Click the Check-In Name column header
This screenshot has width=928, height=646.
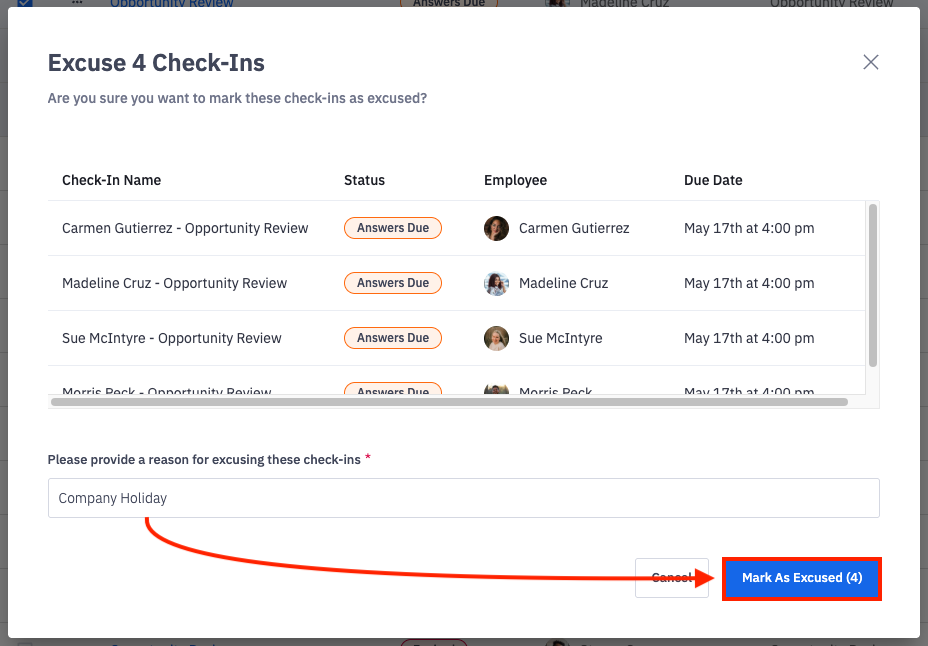point(111,180)
